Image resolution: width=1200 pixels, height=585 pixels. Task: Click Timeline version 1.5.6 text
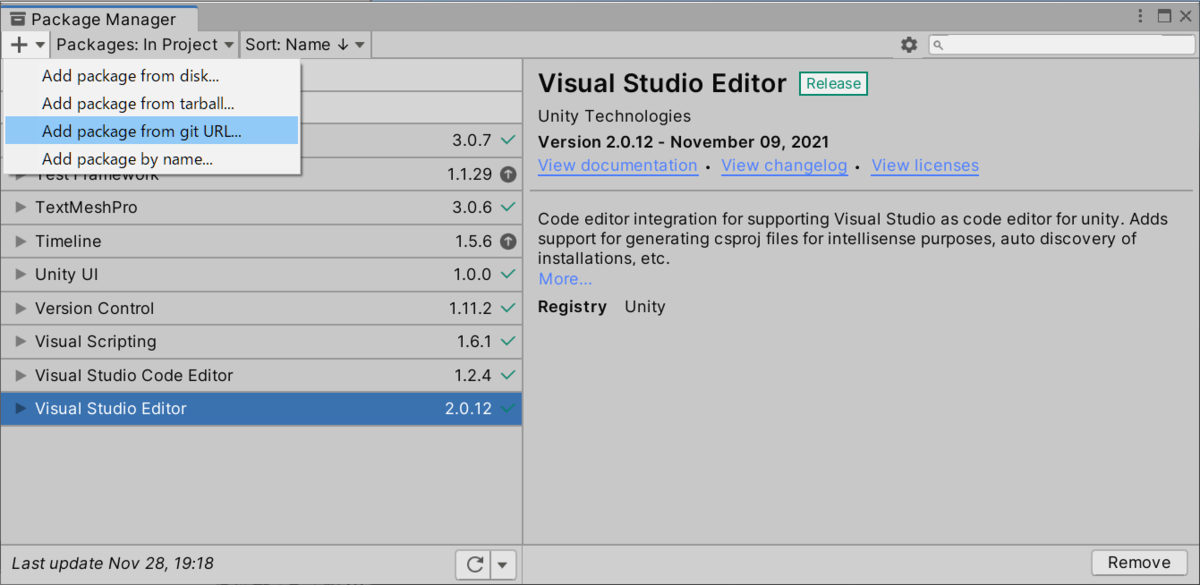tap(473, 241)
